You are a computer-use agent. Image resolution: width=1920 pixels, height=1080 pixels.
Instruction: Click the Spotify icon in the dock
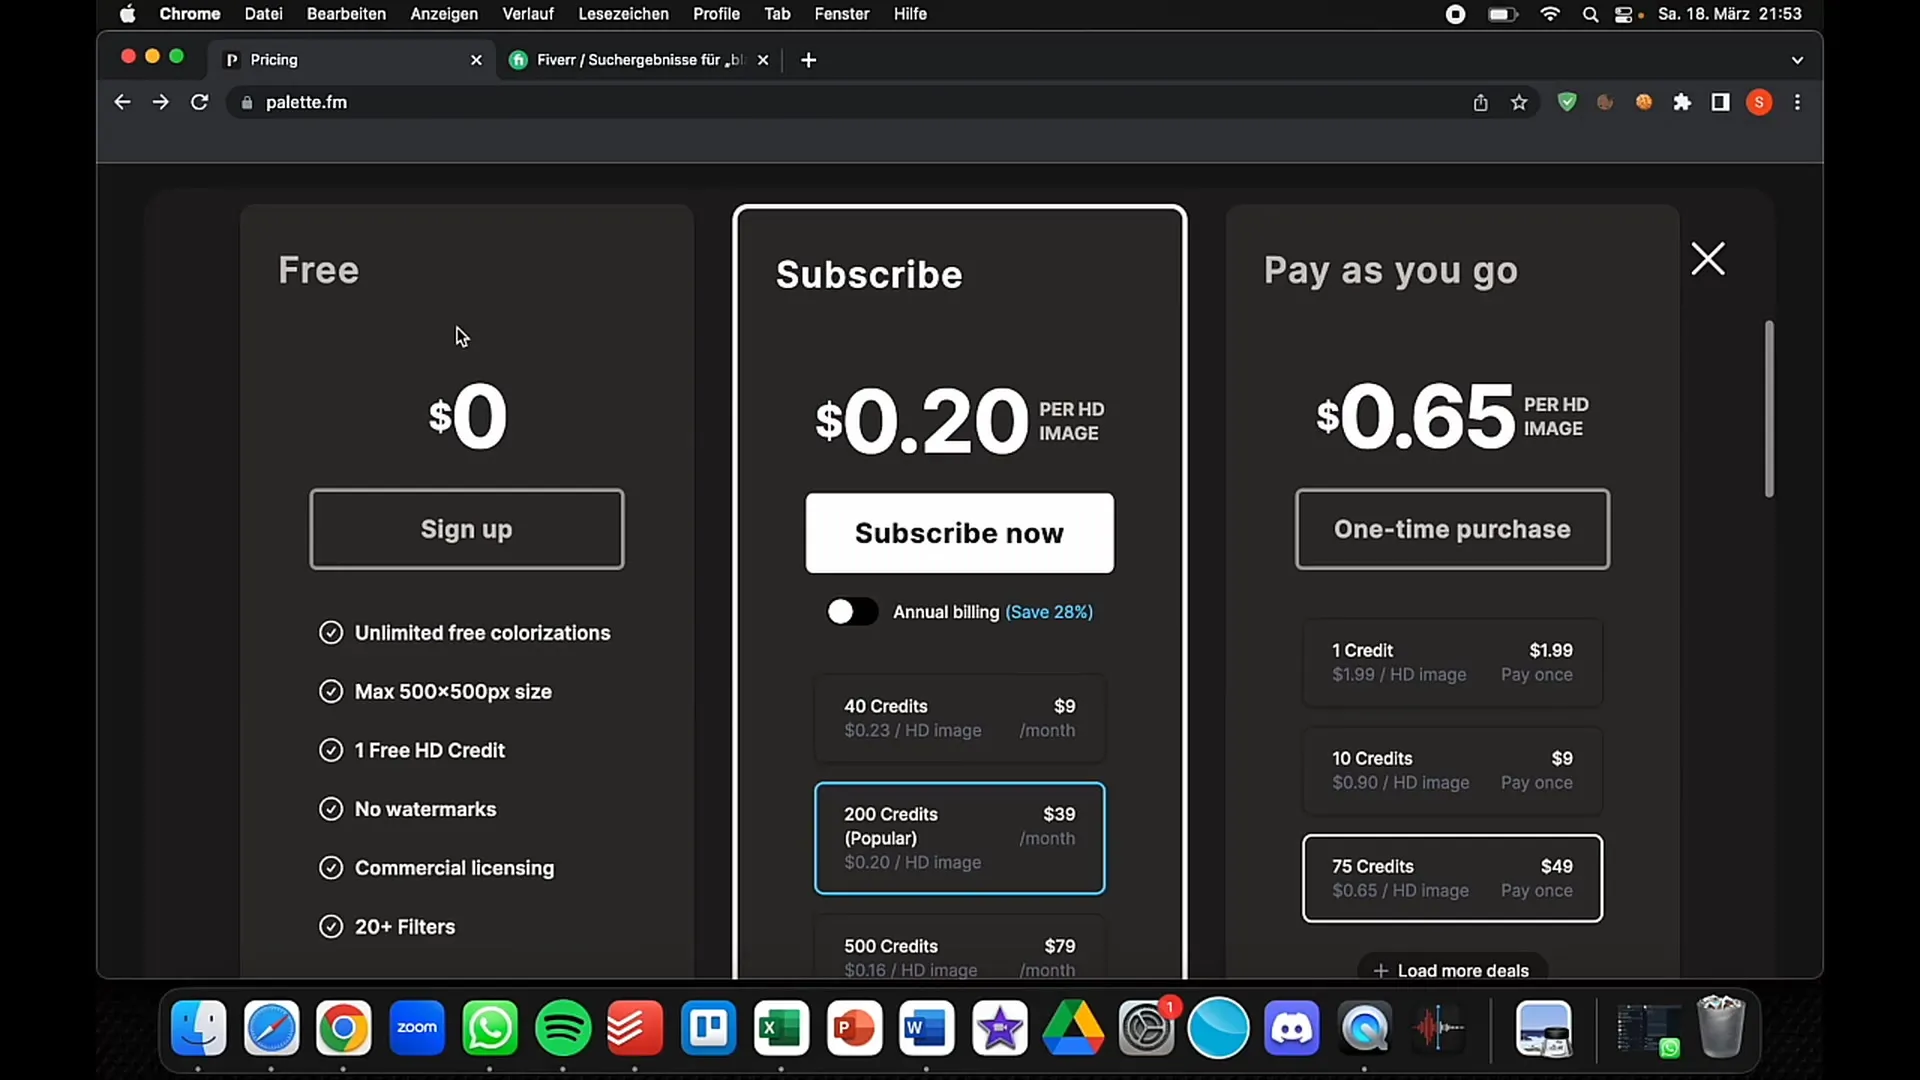[562, 1027]
